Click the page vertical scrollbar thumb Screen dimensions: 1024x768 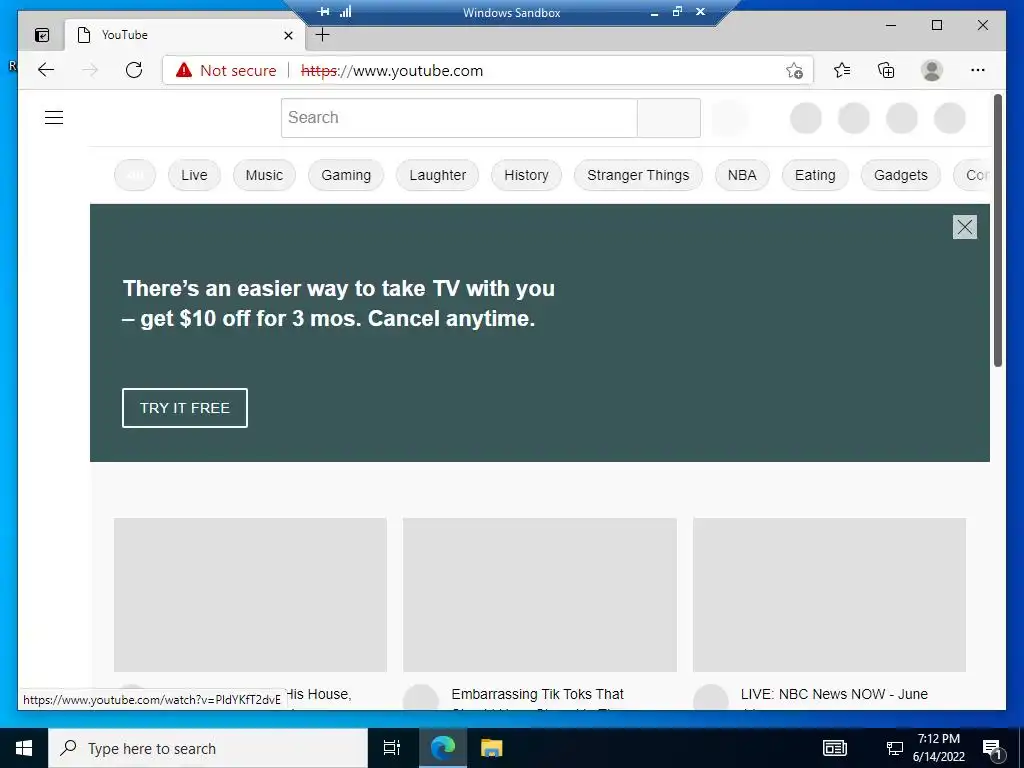(997, 231)
